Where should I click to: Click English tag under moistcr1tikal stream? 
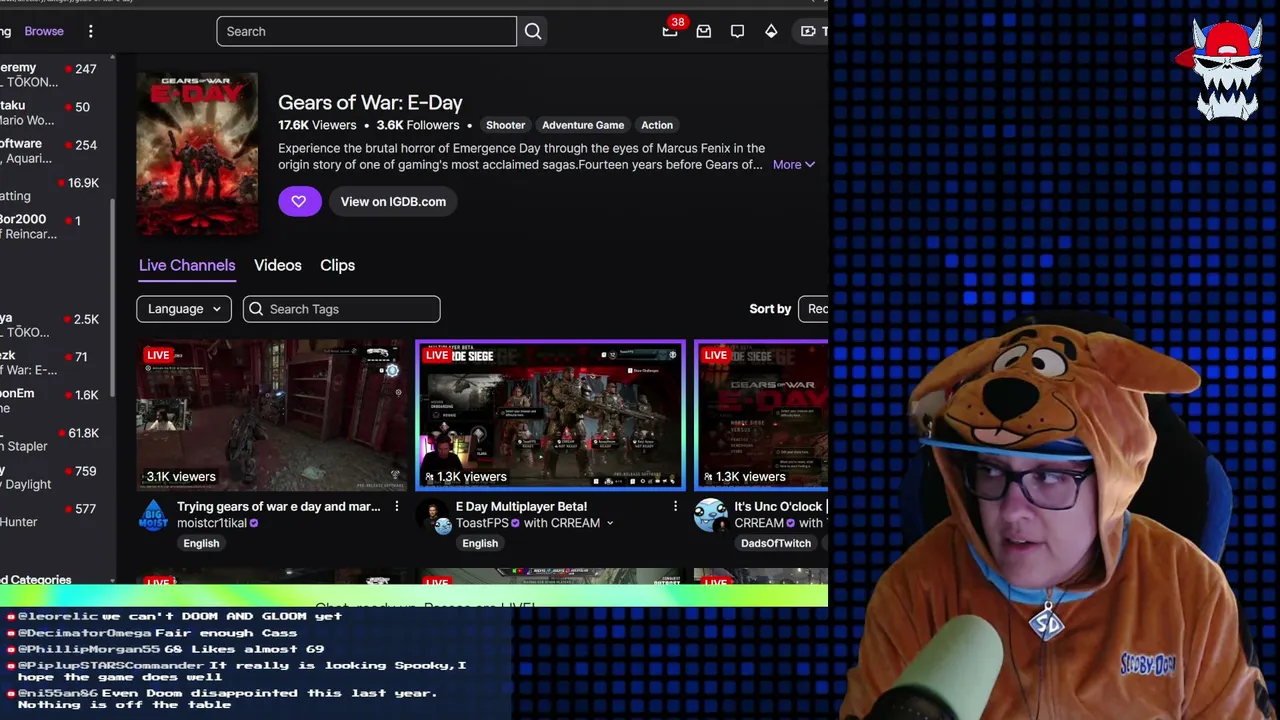pyautogui.click(x=201, y=543)
